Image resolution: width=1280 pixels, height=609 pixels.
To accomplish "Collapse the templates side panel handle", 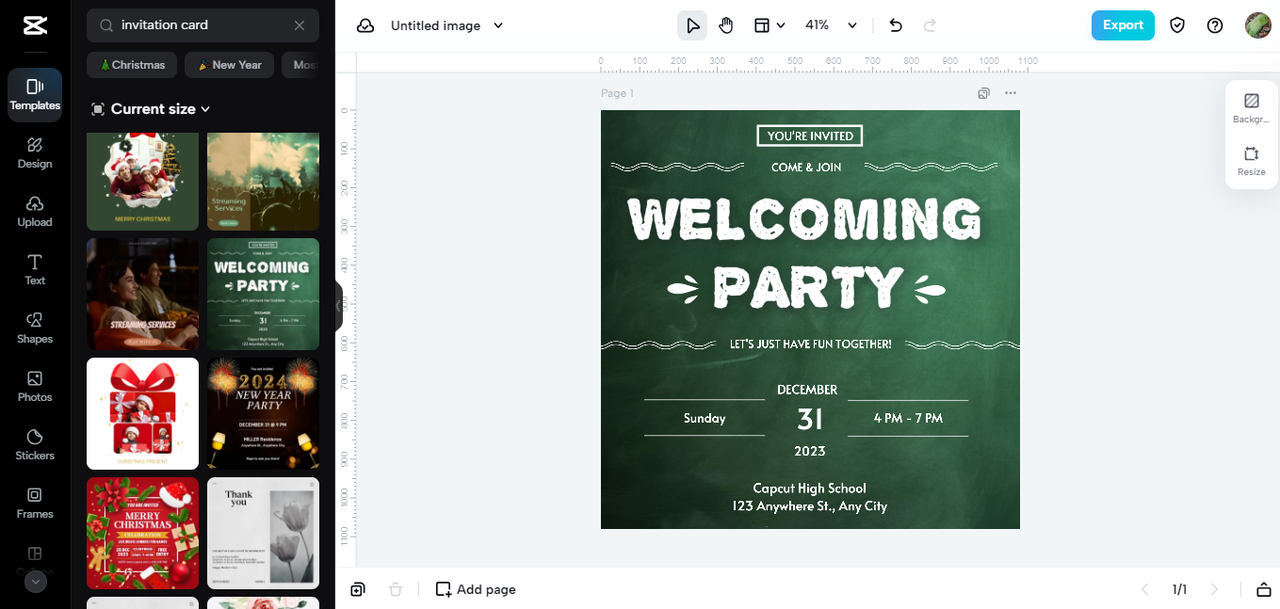I will [x=339, y=305].
